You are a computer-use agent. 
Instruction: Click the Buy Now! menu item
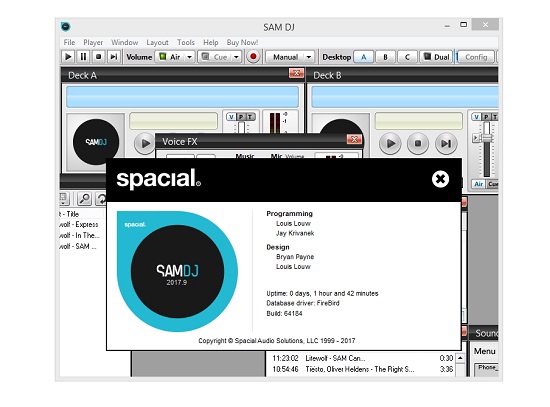(242, 42)
